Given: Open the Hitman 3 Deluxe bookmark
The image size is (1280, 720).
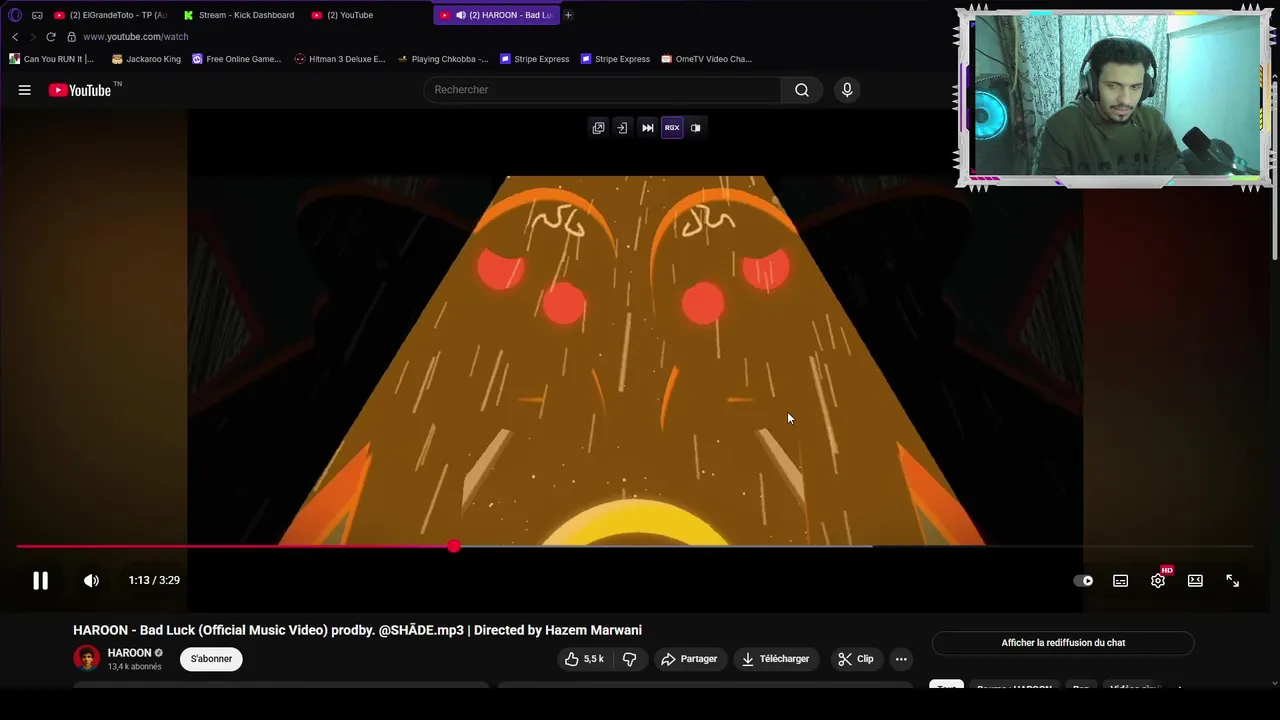Looking at the screenshot, I should 340,59.
